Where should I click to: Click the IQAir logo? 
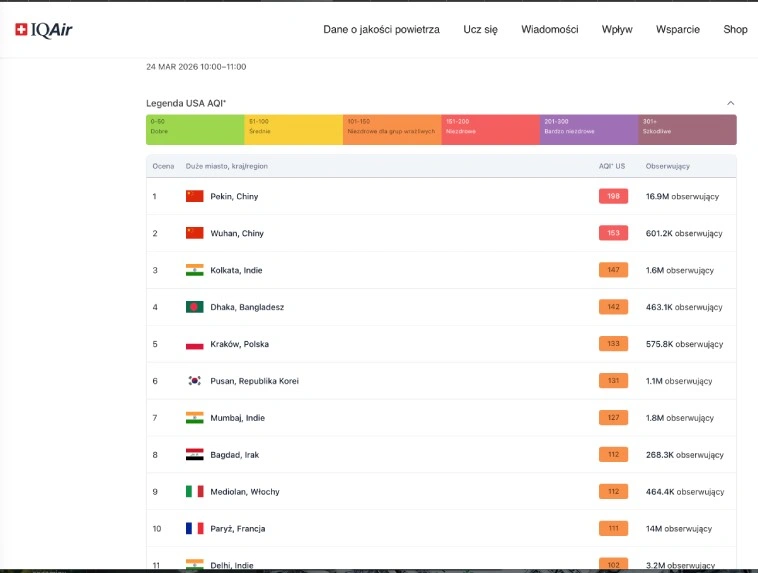[44, 30]
